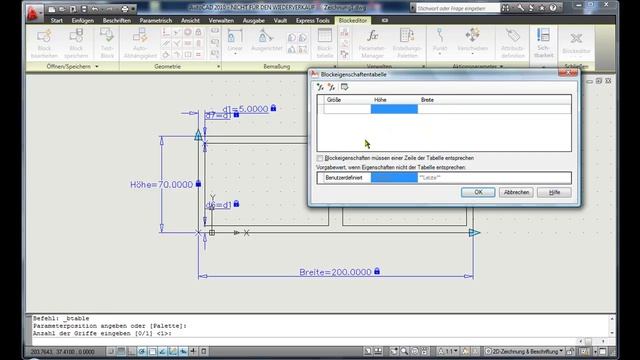
Task: Toggle Object snap in status bar
Action: point(152,351)
